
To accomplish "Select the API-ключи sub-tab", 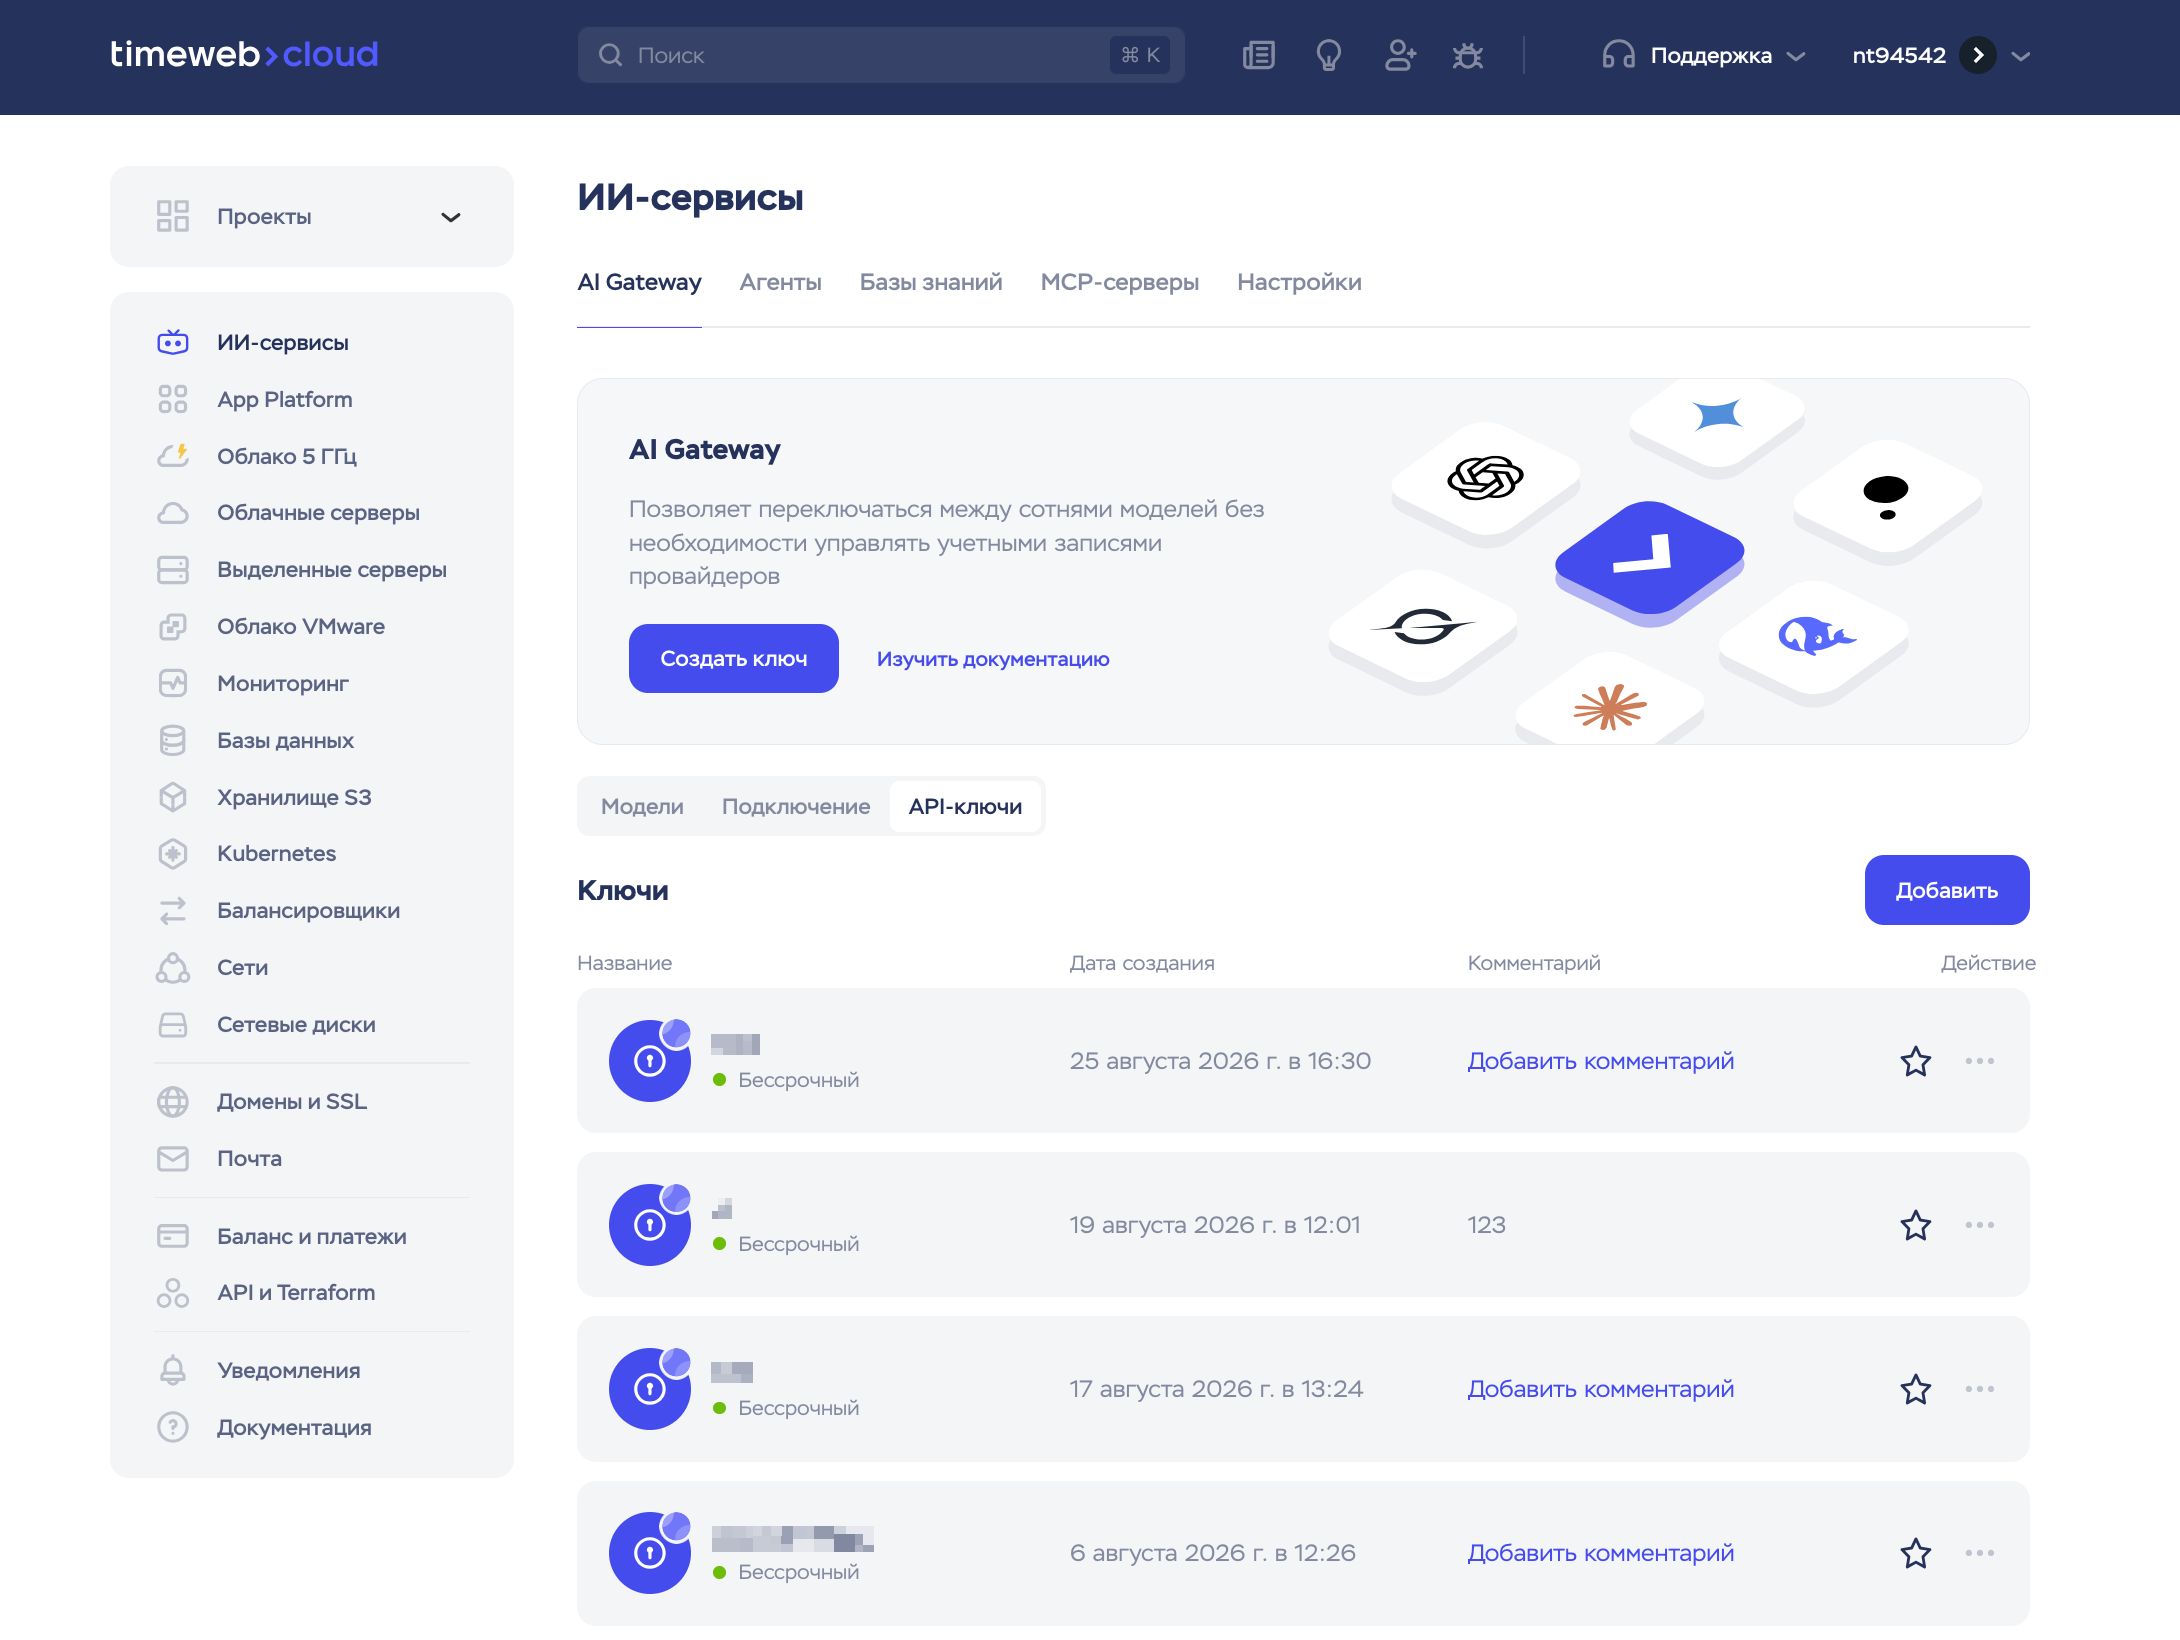I will click(965, 806).
